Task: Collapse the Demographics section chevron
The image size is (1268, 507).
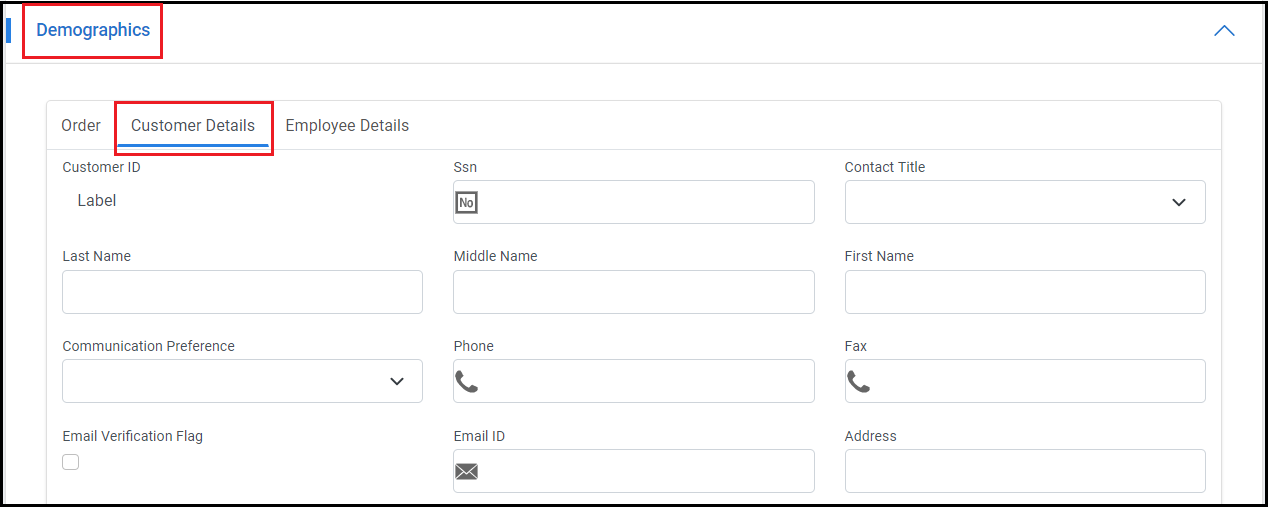Action: coord(1223,31)
